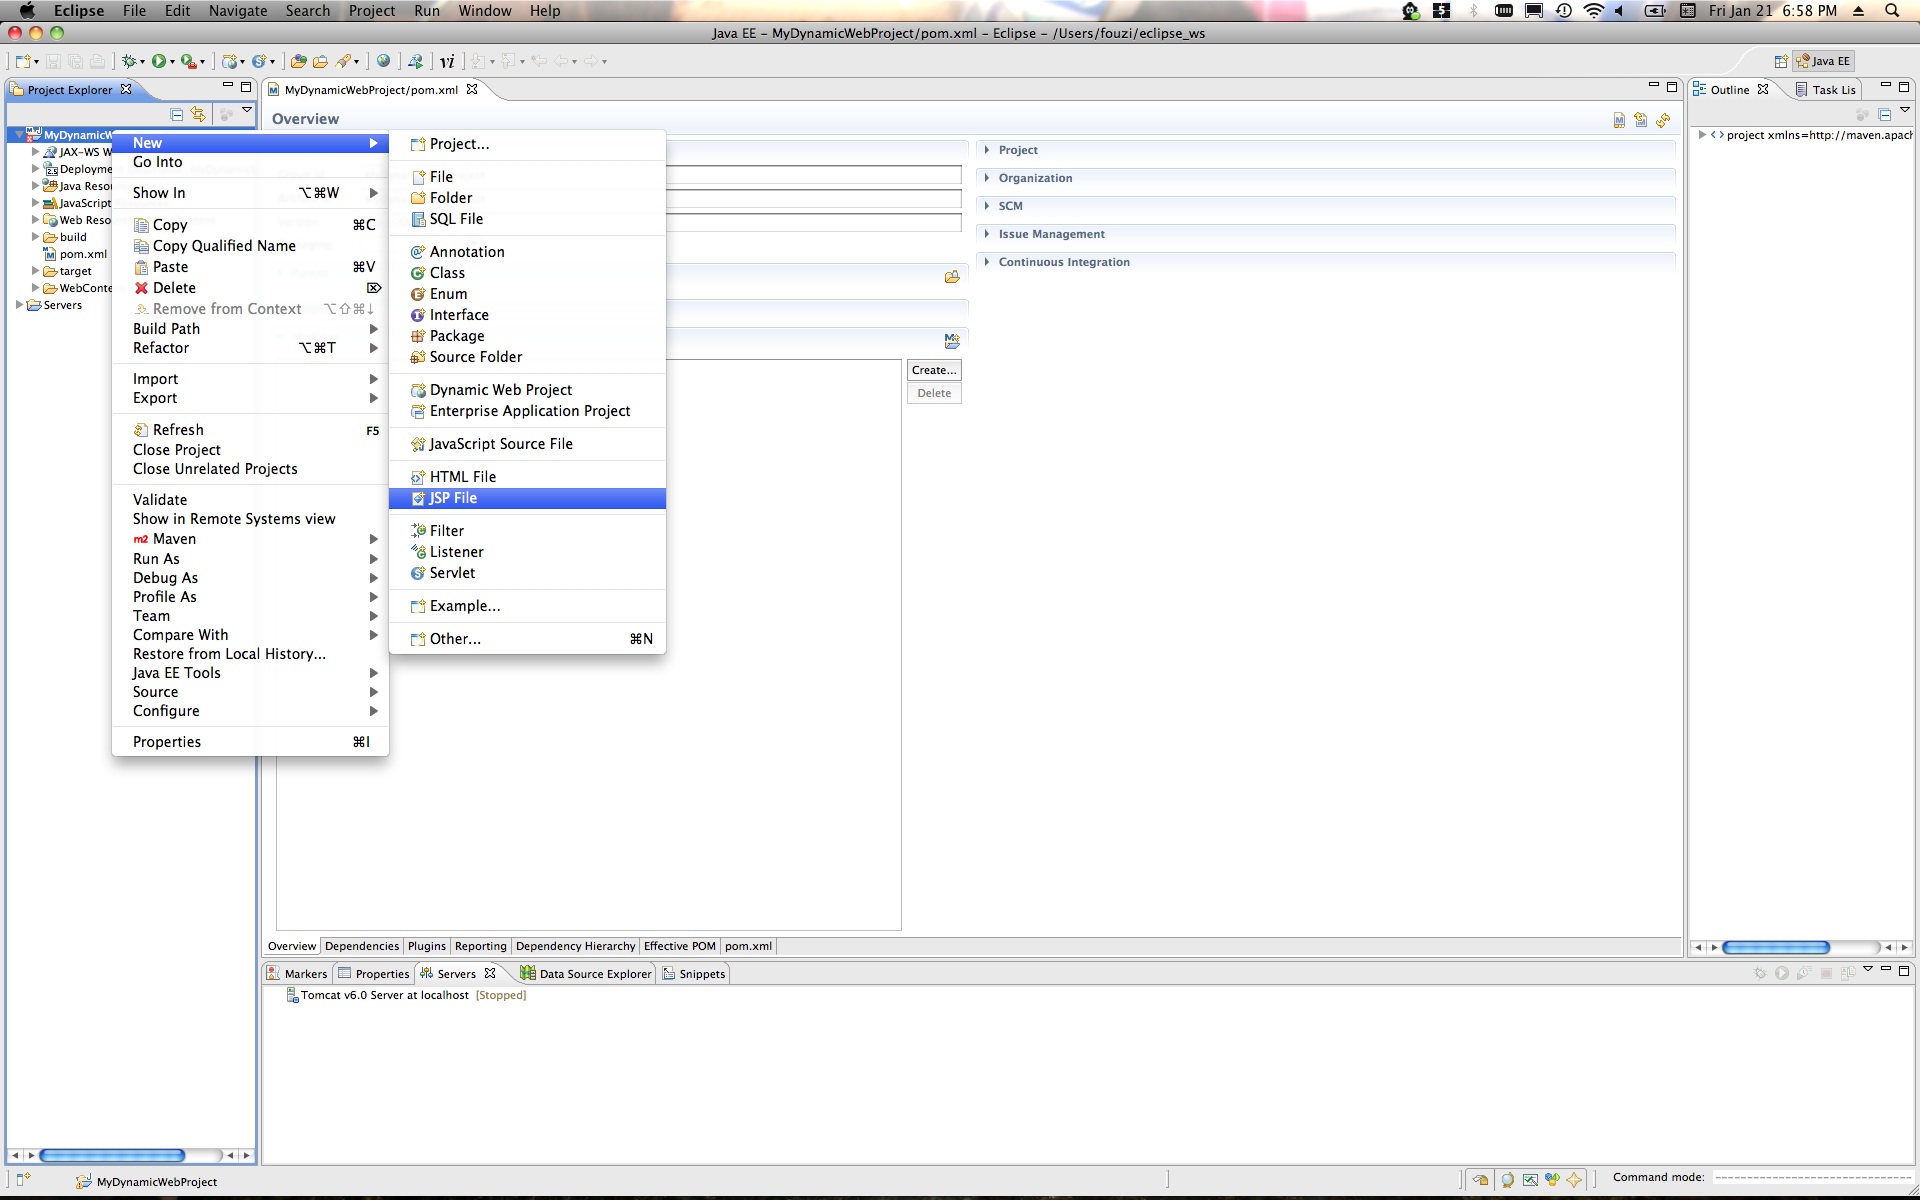1920x1200 pixels.
Task: Click the Refresh POM arrows icon in editor
Action: pyautogui.click(x=1663, y=120)
